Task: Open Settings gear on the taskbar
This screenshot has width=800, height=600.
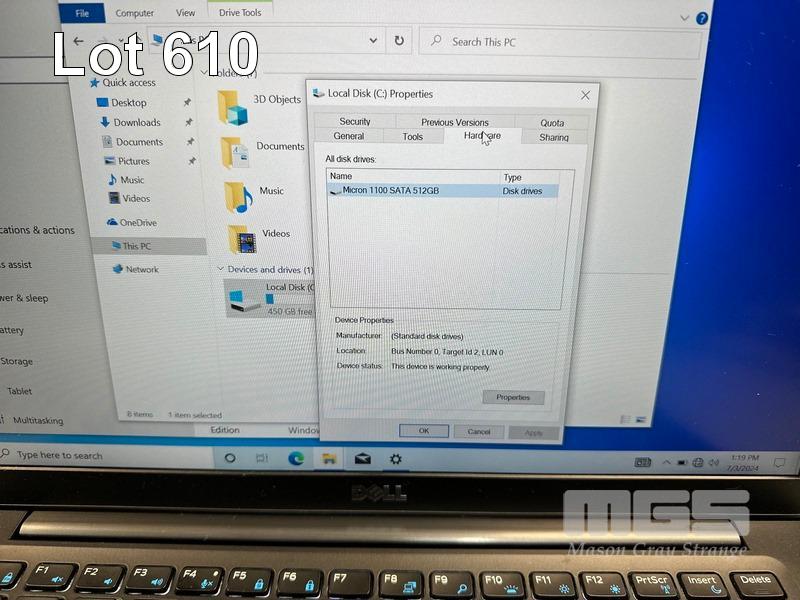Action: [x=396, y=458]
